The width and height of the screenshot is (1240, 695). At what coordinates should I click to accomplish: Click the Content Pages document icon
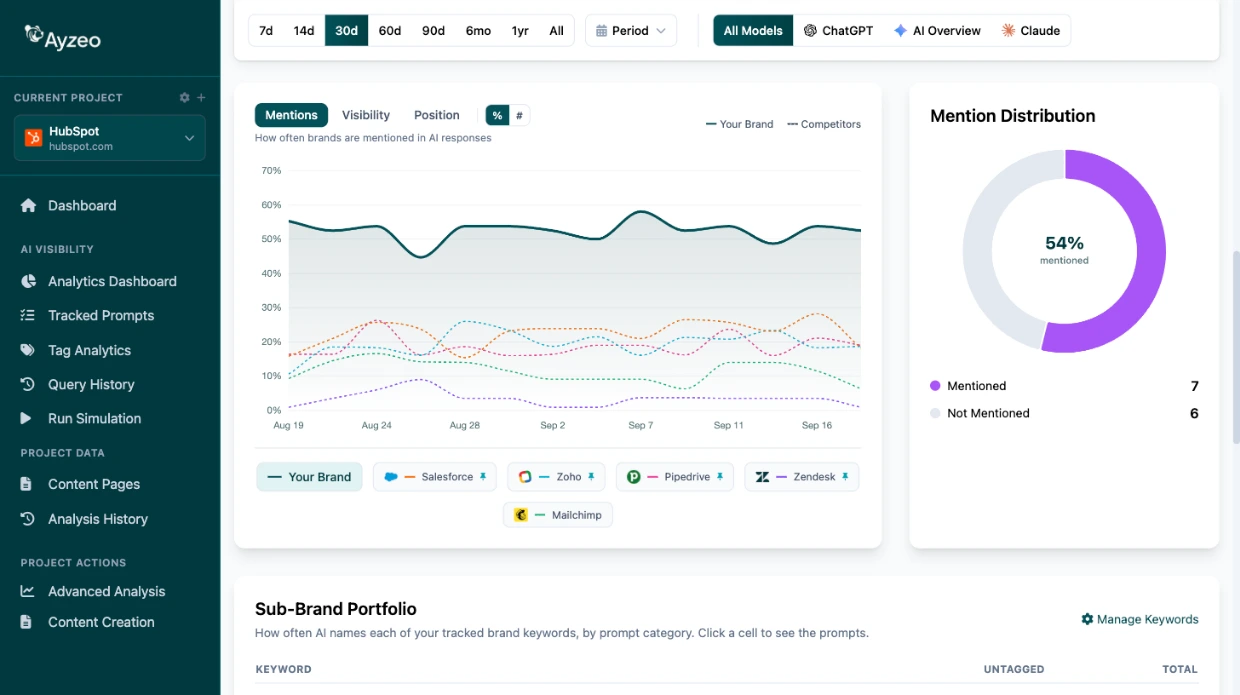coord(27,484)
